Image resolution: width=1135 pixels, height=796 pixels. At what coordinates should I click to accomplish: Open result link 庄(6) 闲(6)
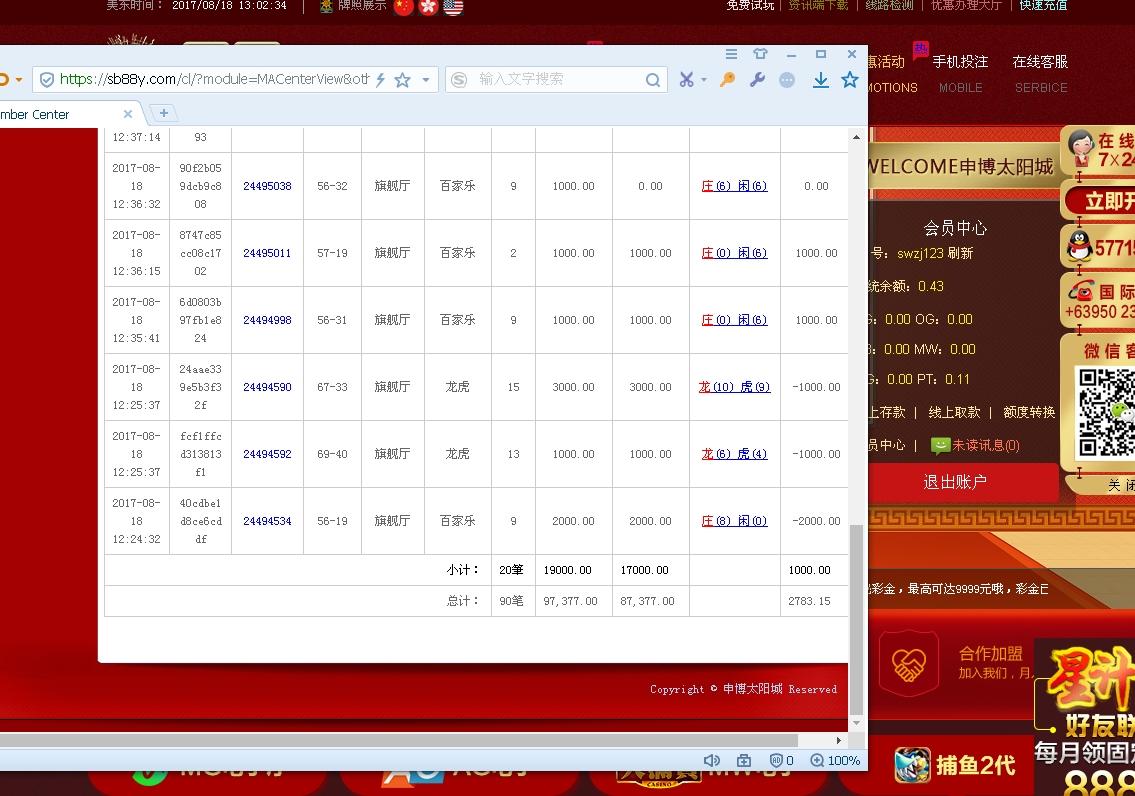click(734, 186)
